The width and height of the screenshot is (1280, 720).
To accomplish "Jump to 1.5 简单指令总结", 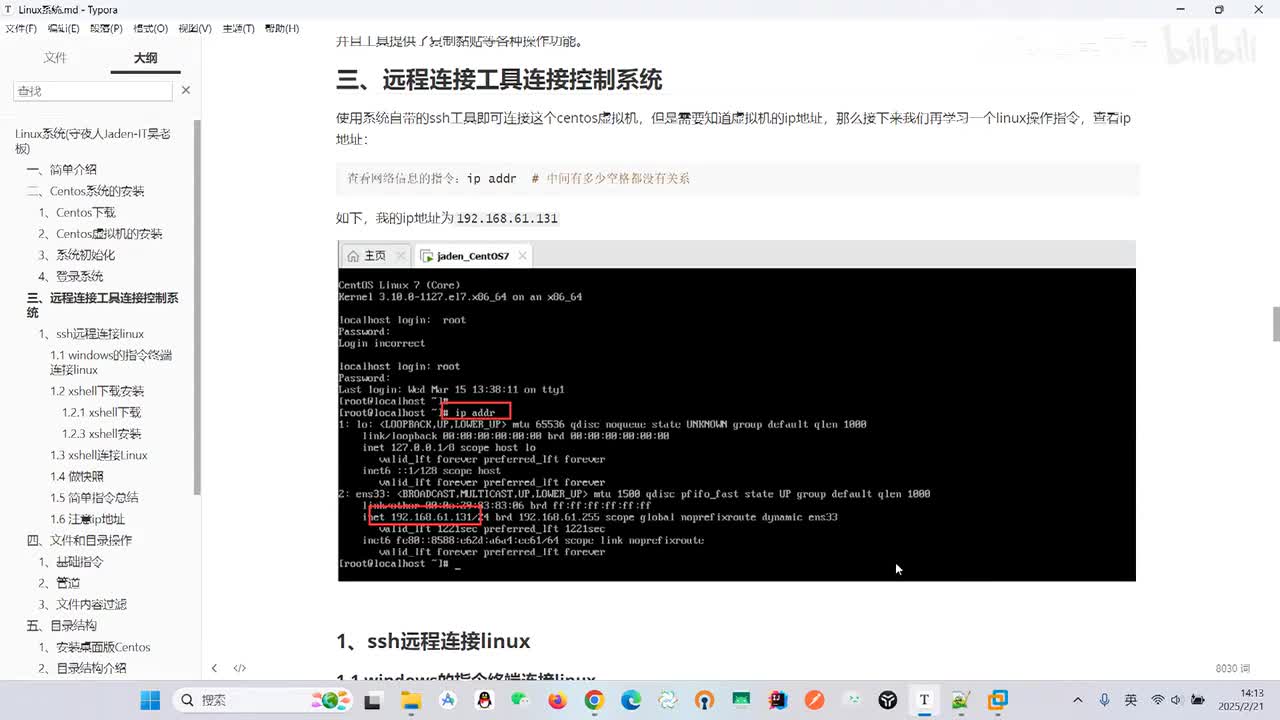I will pyautogui.click(x=94, y=497).
